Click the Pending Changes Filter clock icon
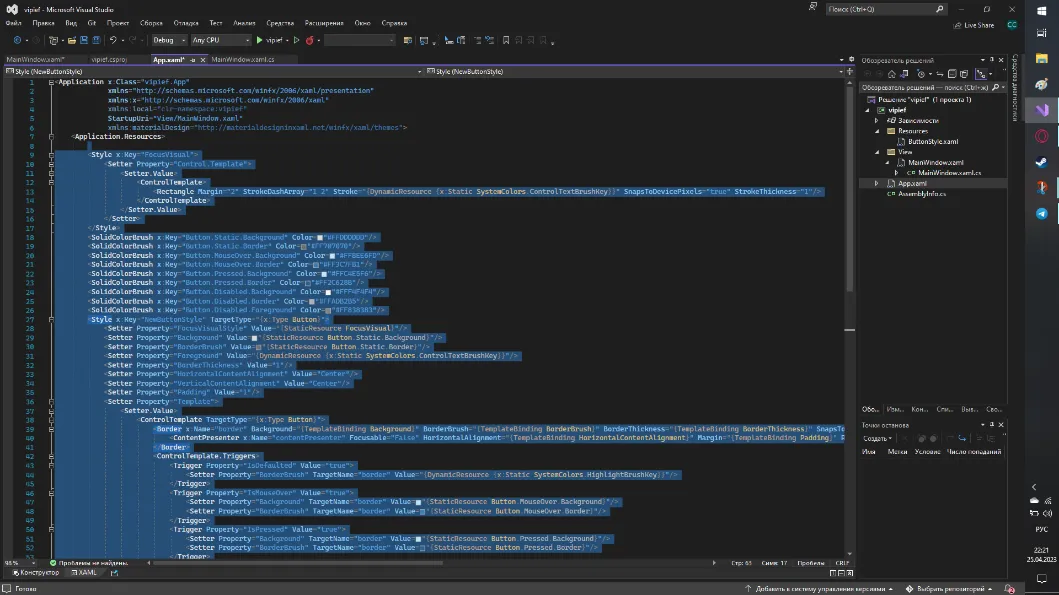Image resolution: width=1059 pixels, height=595 pixels. (921, 74)
